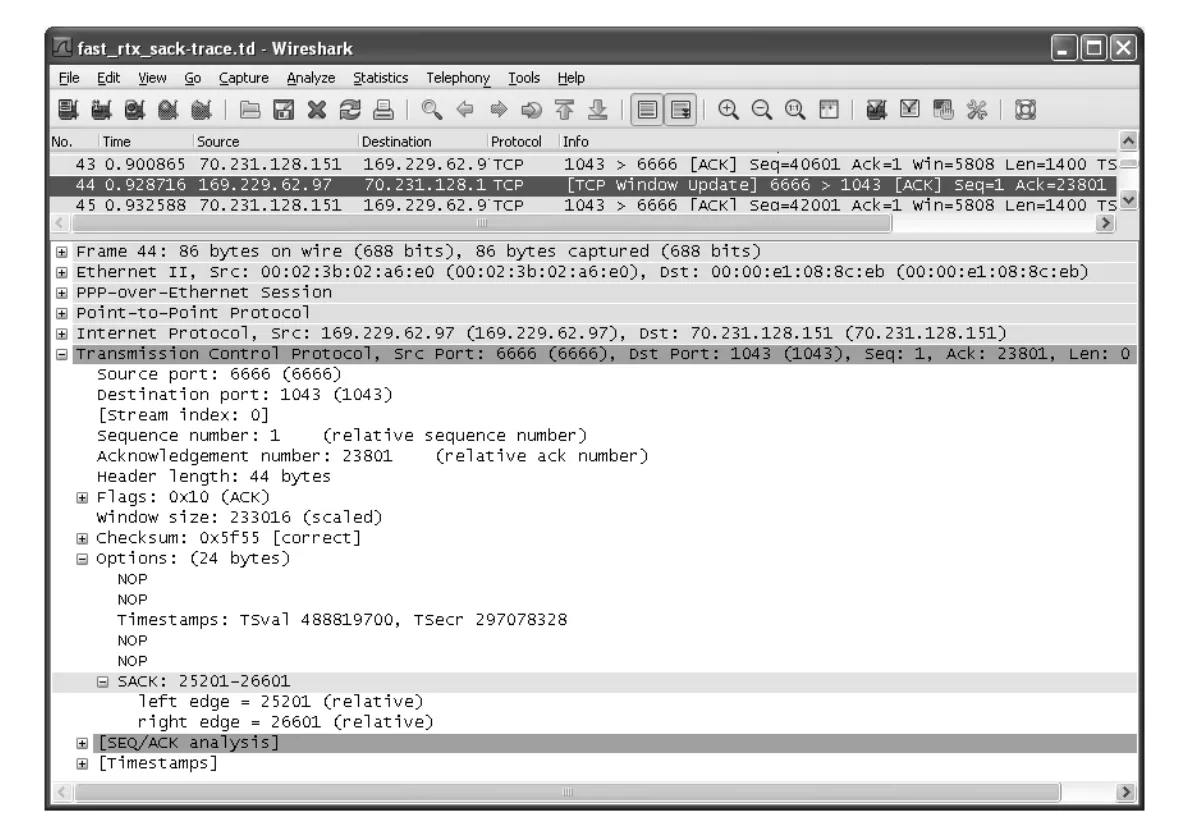The height and width of the screenshot is (827, 1189).
Task: Find a packet with magnifier icon
Action: pos(432,111)
